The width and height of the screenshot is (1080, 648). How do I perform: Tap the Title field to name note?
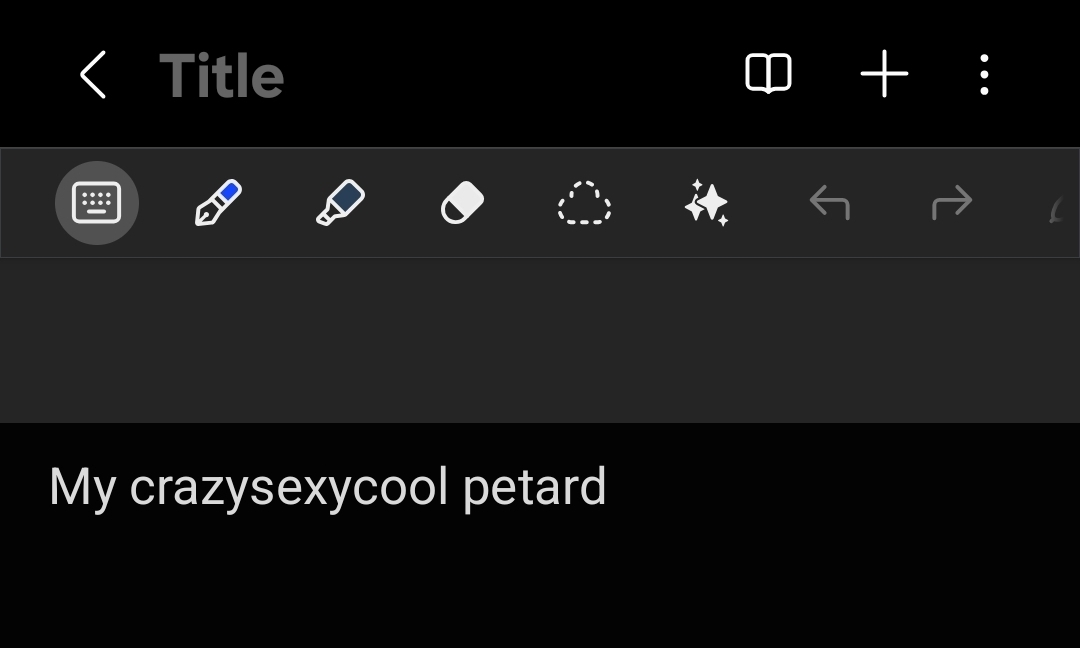pyautogui.click(x=222, y=76)
